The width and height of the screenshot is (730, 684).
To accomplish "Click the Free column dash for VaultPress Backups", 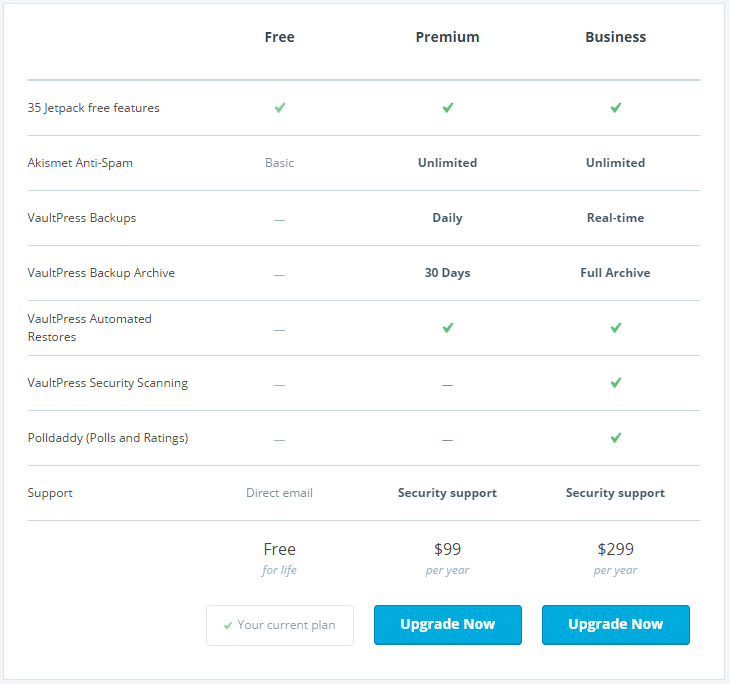I will click(279, 220).
